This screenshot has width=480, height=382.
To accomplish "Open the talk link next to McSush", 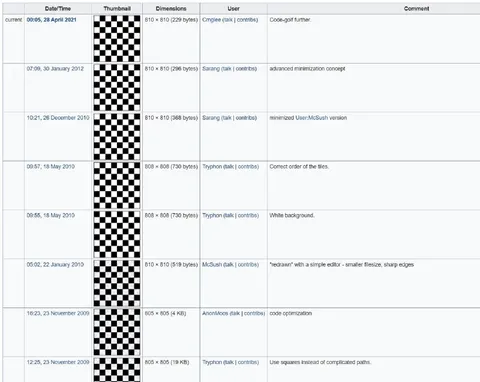I will 230,265.
